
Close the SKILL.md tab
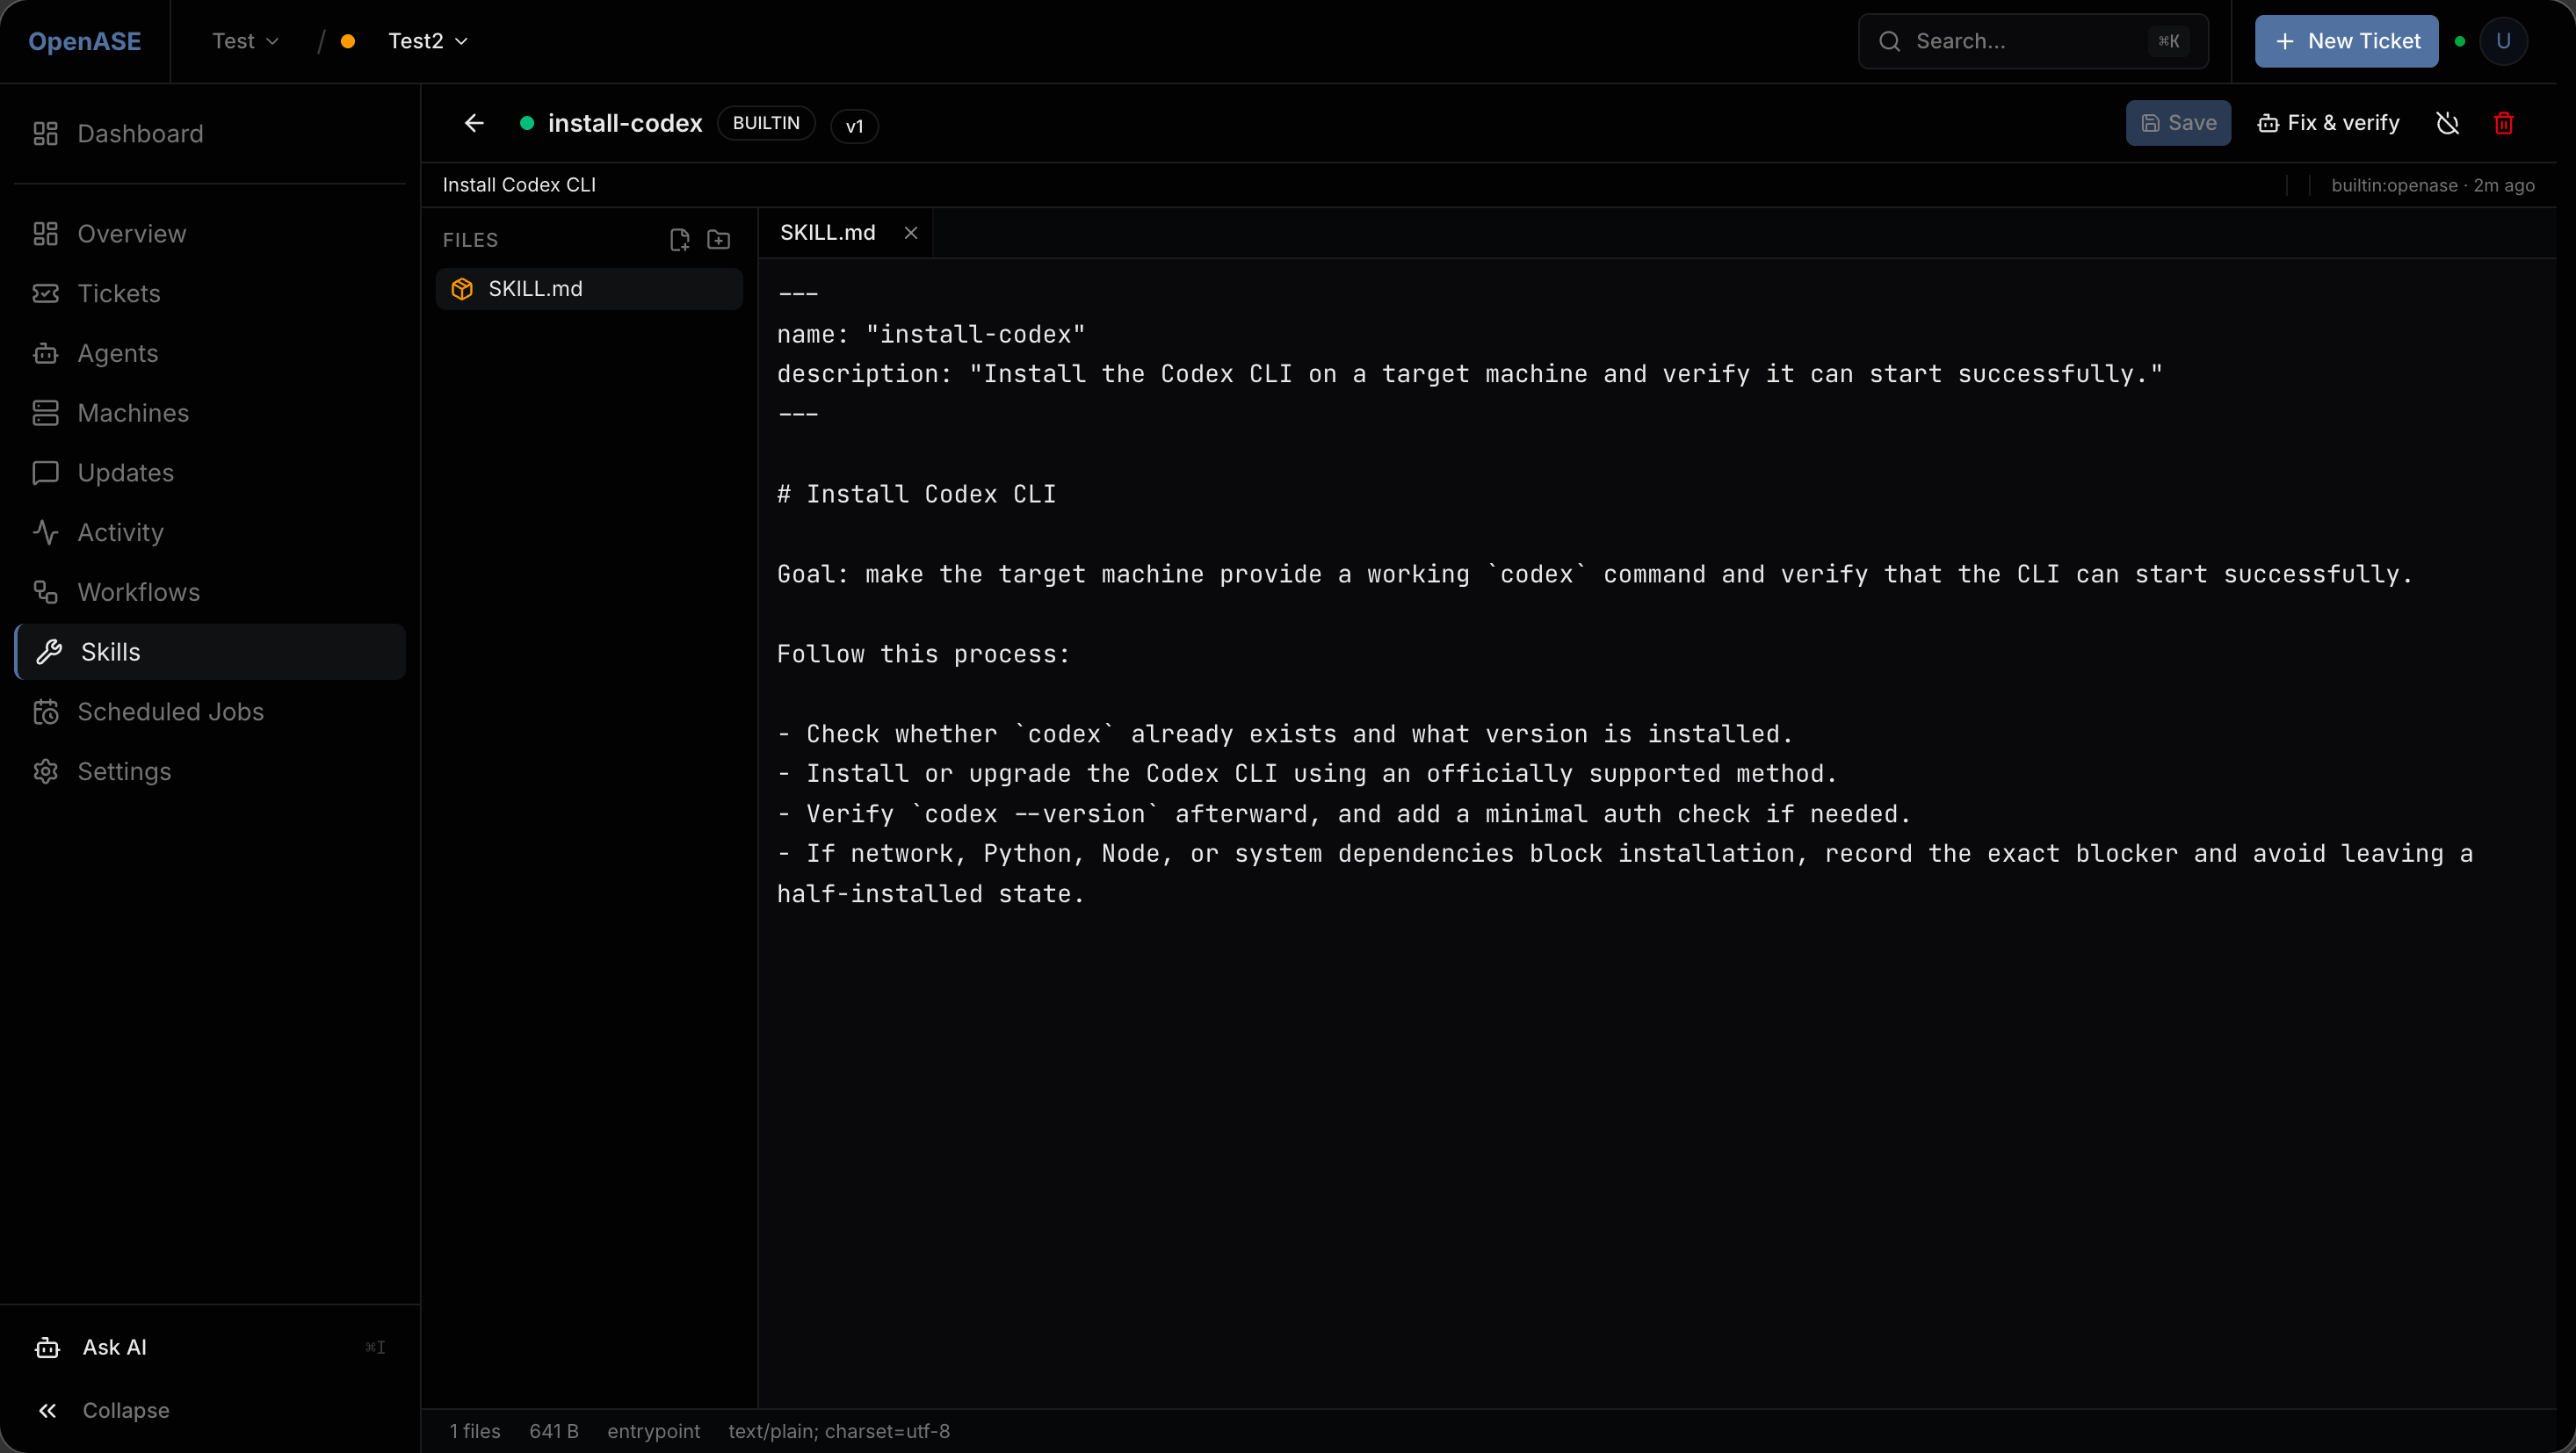[911, 233]
